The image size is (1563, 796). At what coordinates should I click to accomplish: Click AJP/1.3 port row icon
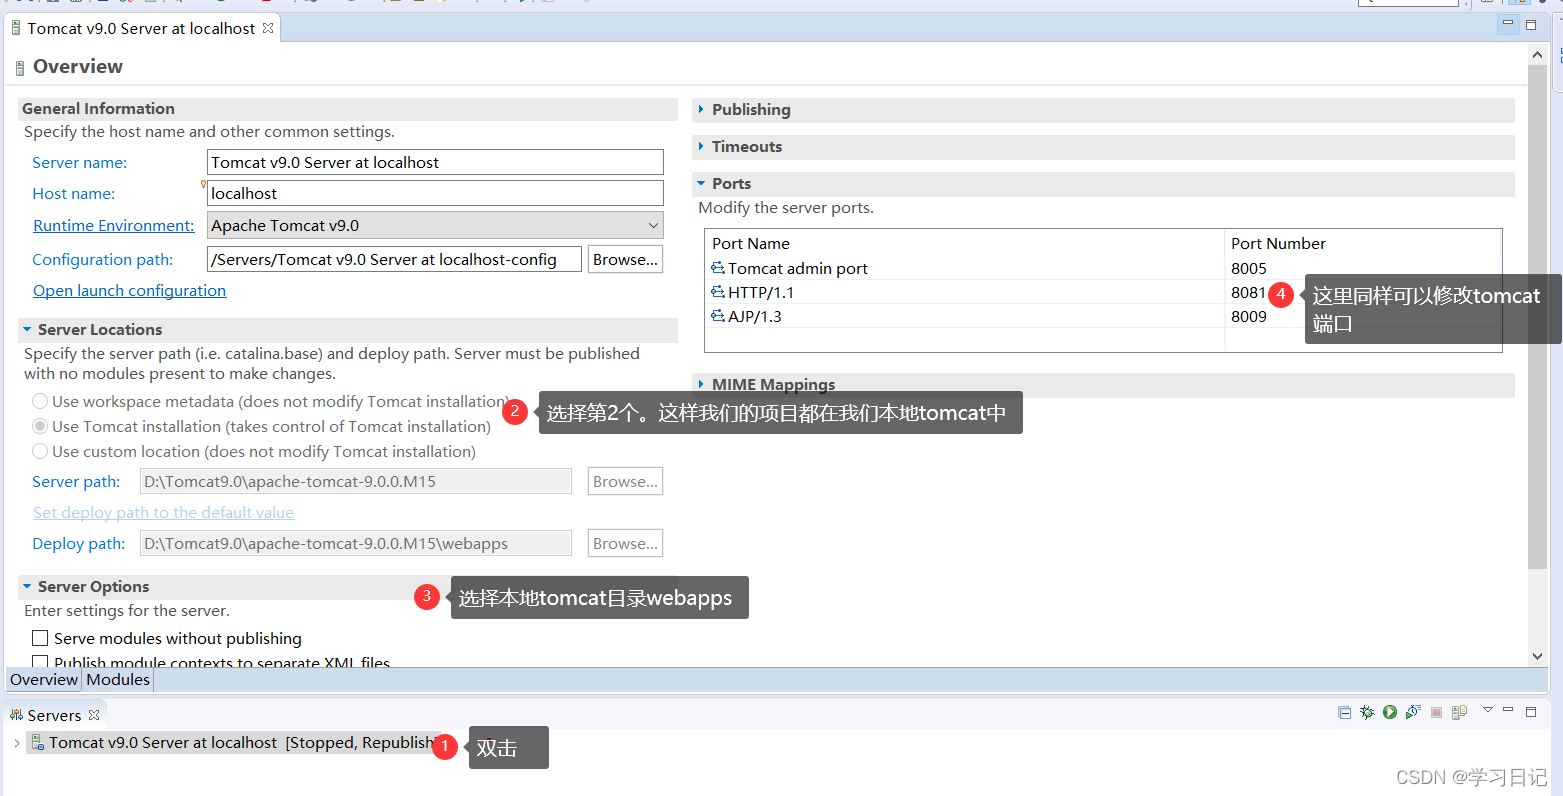click(x=718, y=316)
